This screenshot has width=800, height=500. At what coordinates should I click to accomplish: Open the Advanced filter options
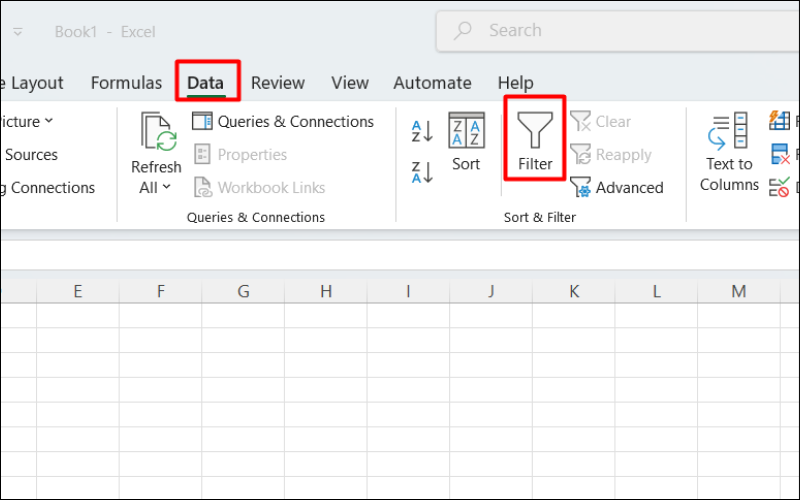point(617,188)
